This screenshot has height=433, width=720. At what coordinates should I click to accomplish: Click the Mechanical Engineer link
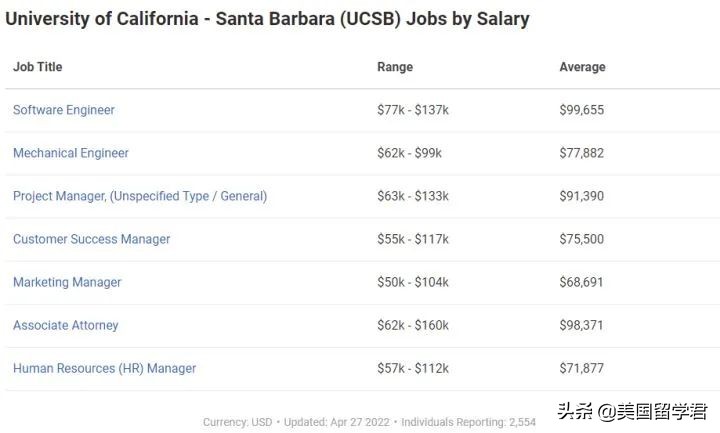[x=71, y=153]
